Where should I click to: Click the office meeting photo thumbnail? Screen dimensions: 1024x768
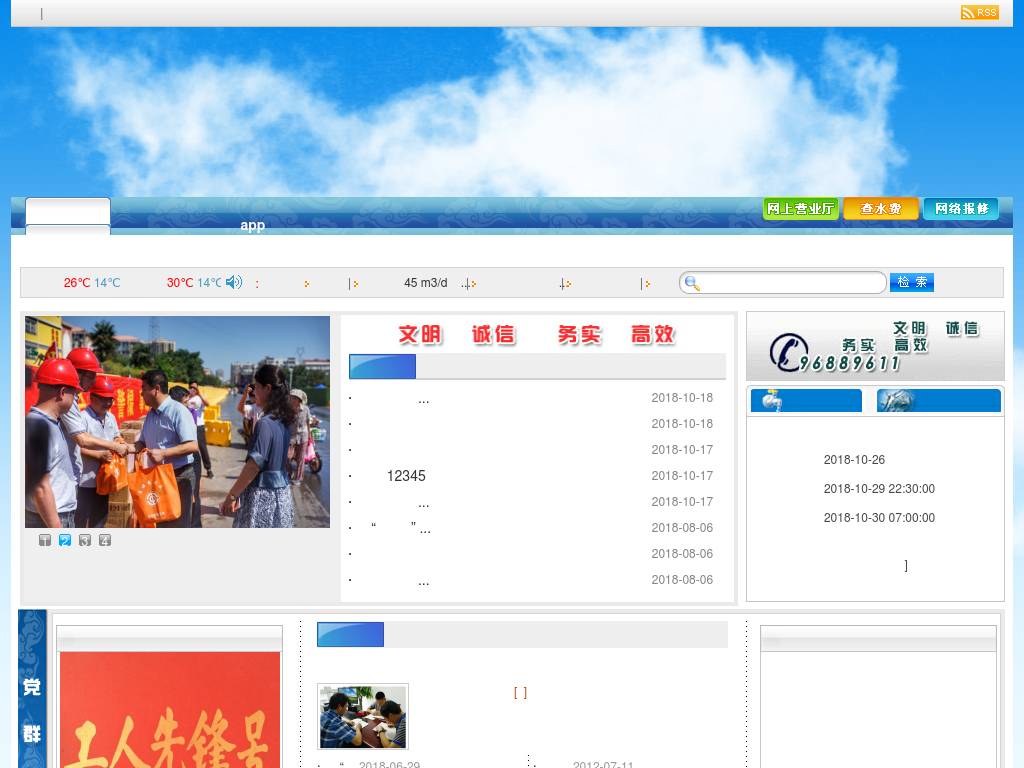point(362,716)
